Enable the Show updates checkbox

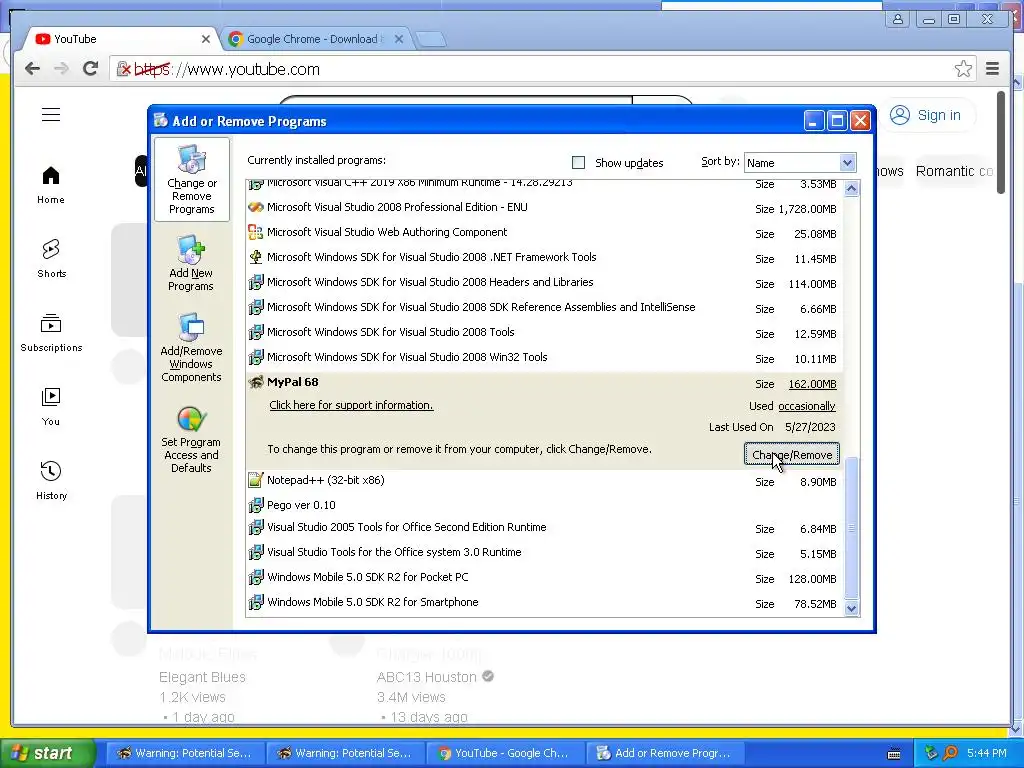coord(578,163)
